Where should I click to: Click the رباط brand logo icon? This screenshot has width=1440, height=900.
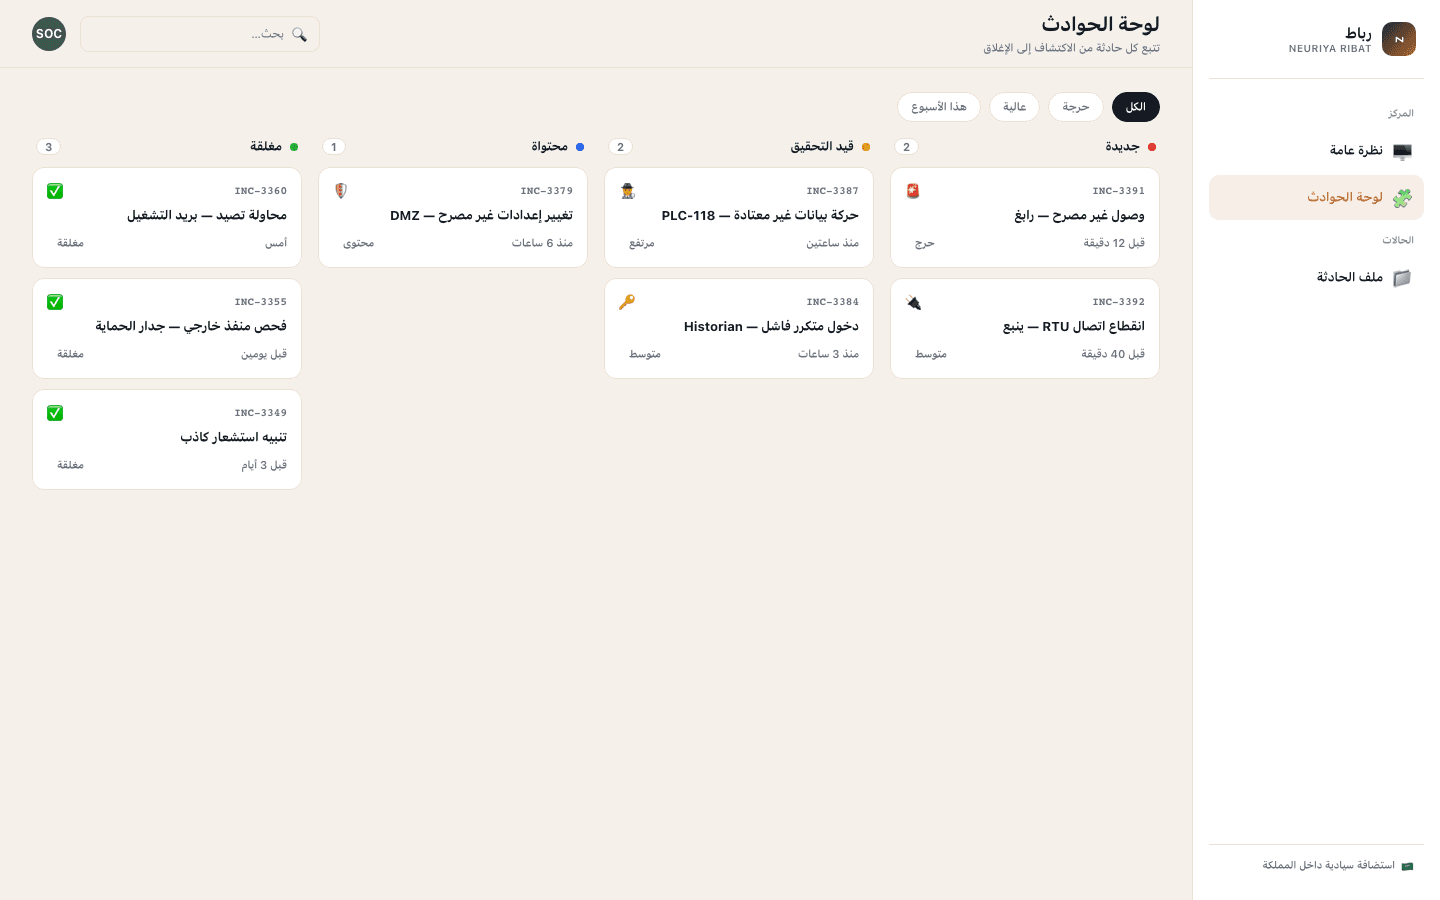tap(1399, 39)
